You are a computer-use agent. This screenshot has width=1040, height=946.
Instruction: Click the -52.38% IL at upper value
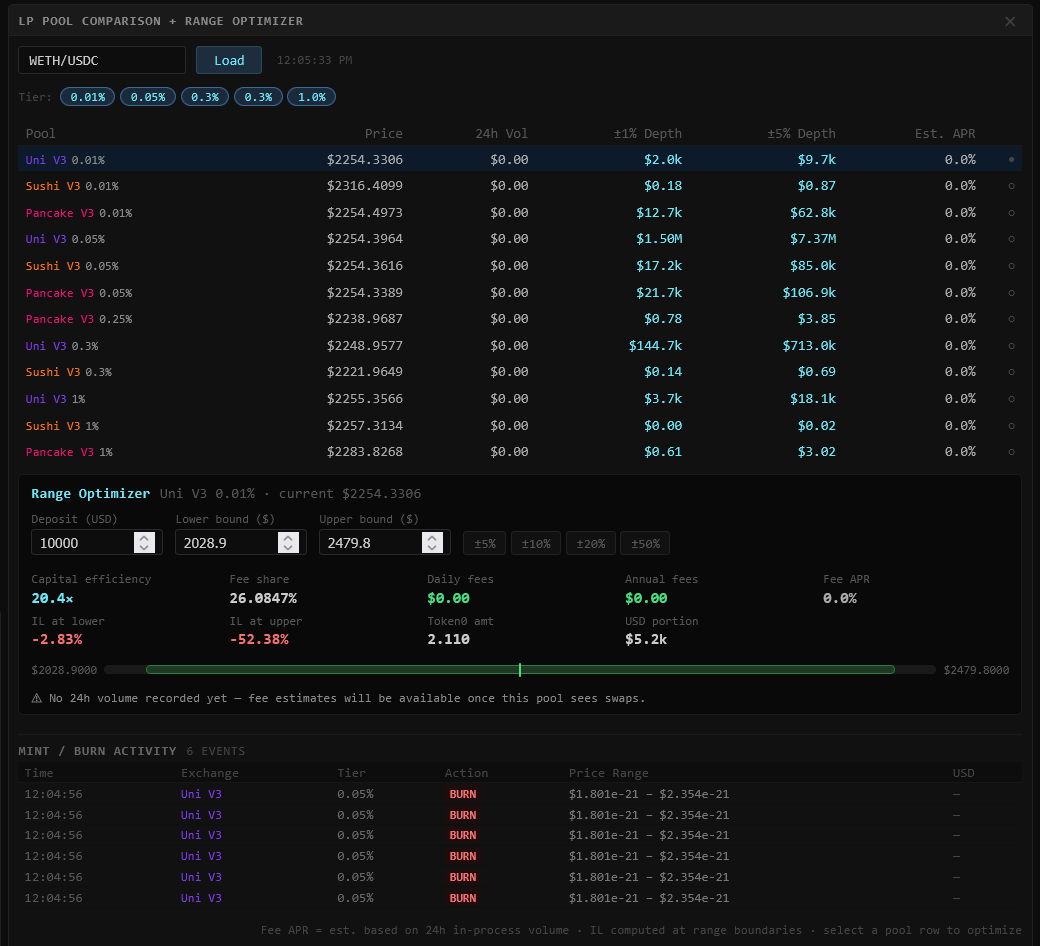coord(259,640)
